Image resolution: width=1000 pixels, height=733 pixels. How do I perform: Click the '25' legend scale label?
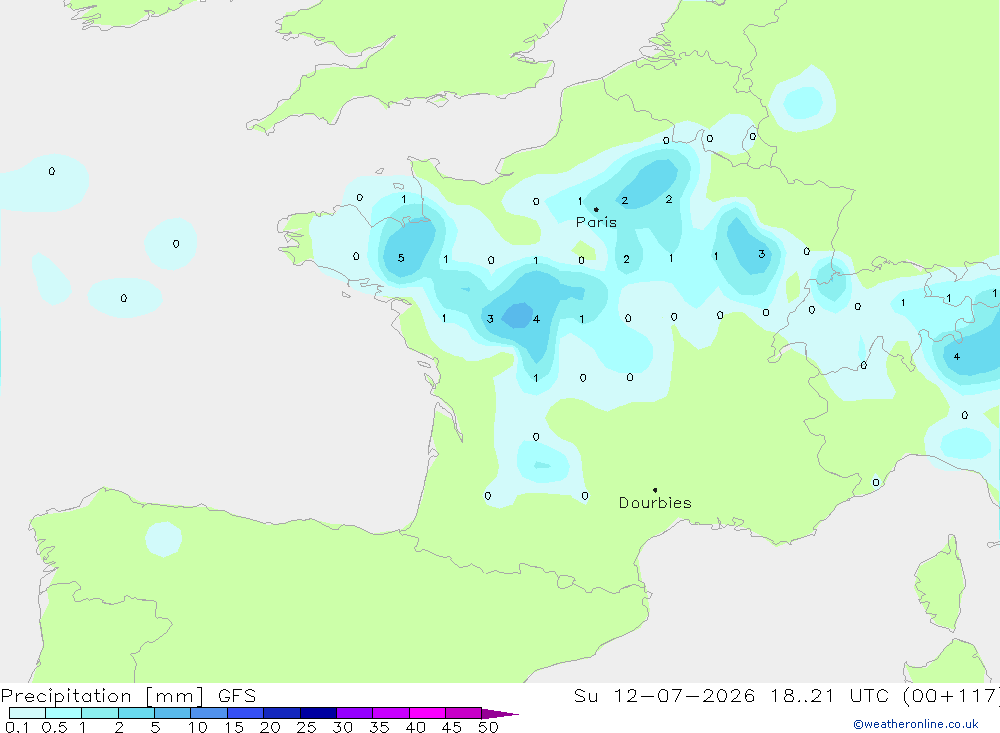tap(307, 727)
